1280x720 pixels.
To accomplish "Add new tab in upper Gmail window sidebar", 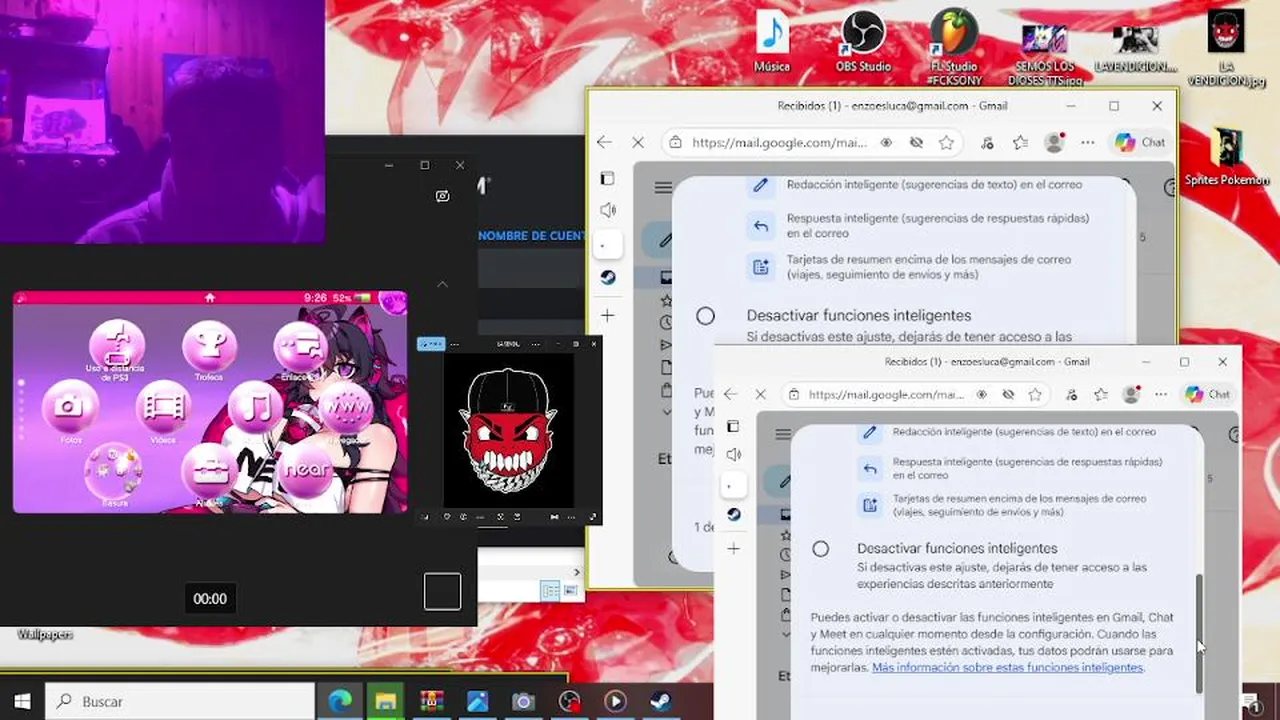I will click(607, 316).
